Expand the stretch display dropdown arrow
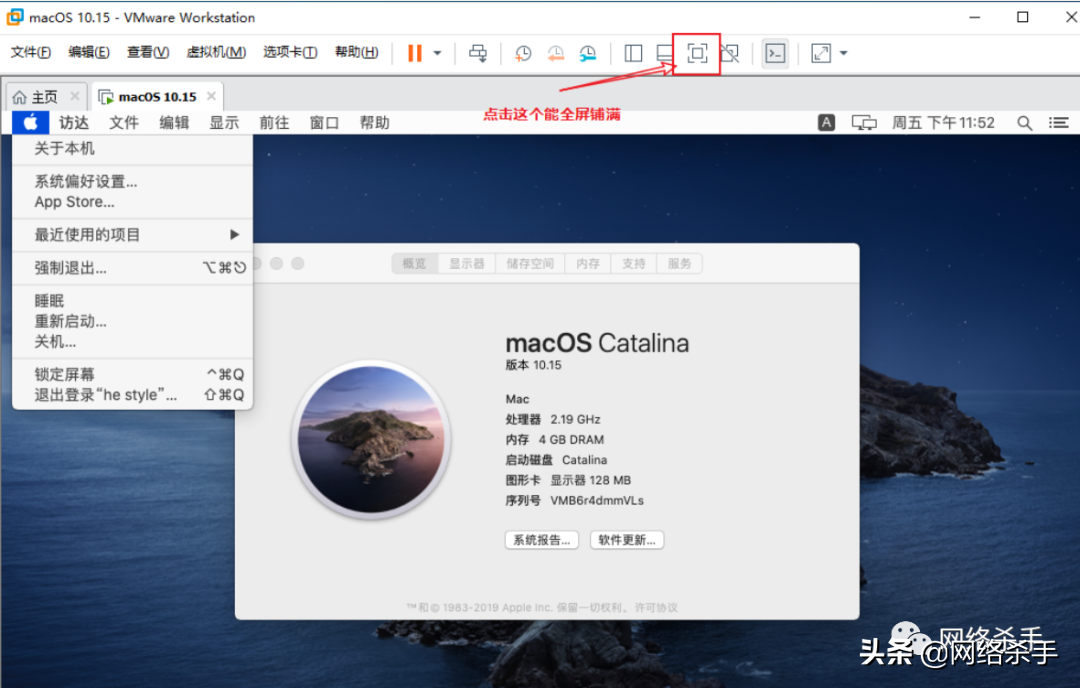Image resolution: width=1080 pixels, height=688 pixels. [x=844, y=53]
